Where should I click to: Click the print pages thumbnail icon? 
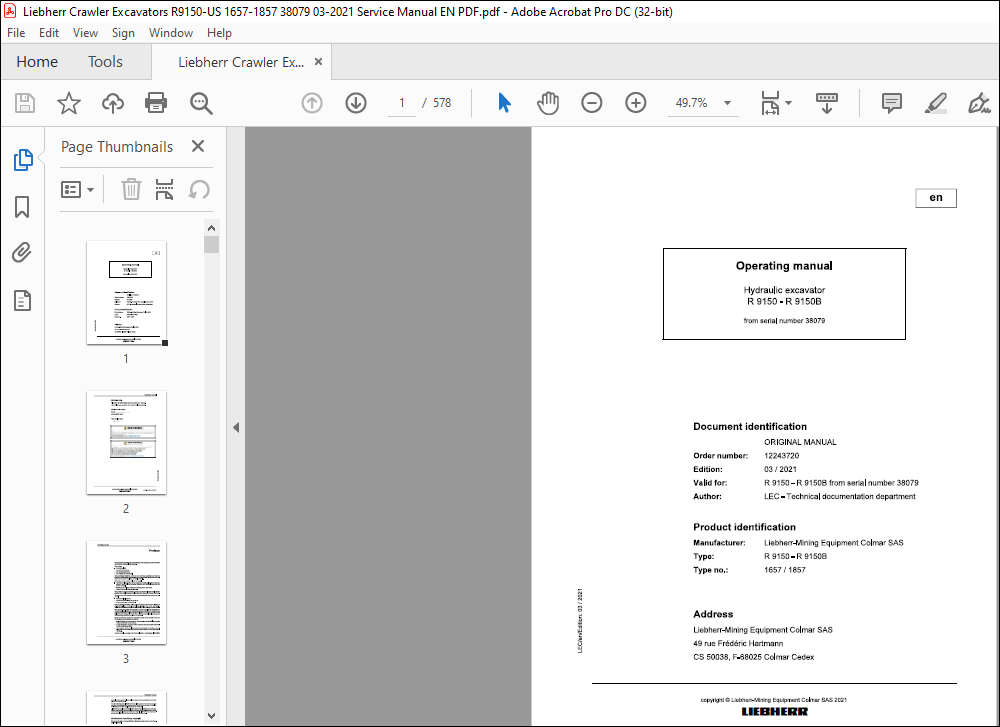pyautogui.click(x=165, y=189)
